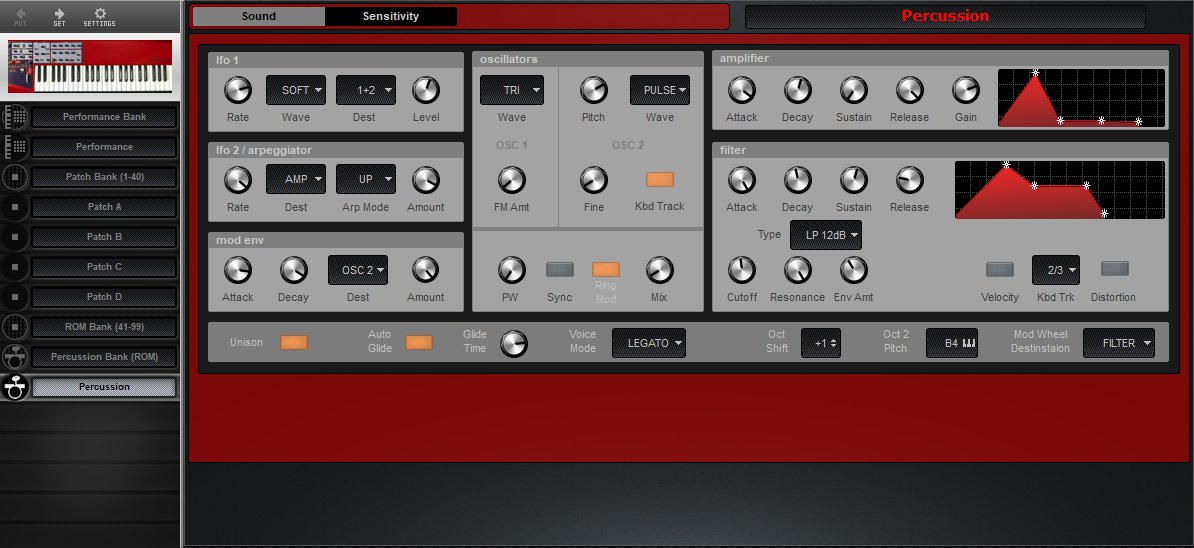Screen dimensions: 1194x548
Task: Enable the Sync toggle
Action: click(x=559, y=269)
